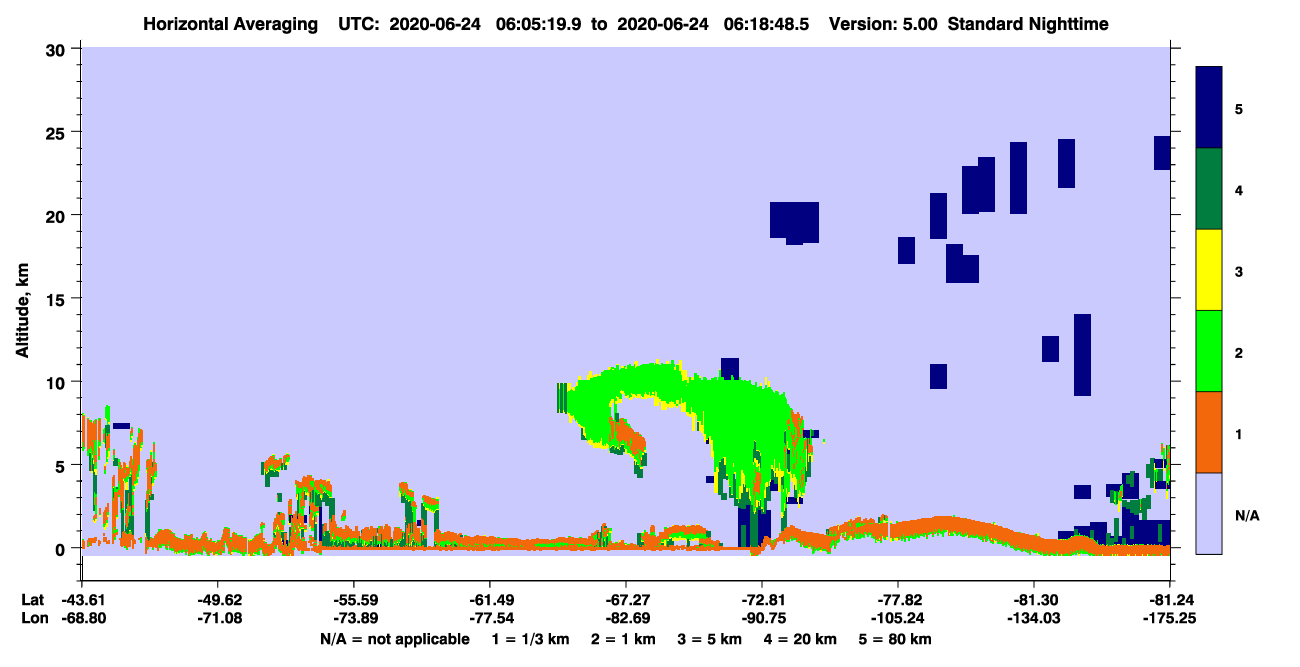Click the legend text '3 = 5 km'

point(712,639)
